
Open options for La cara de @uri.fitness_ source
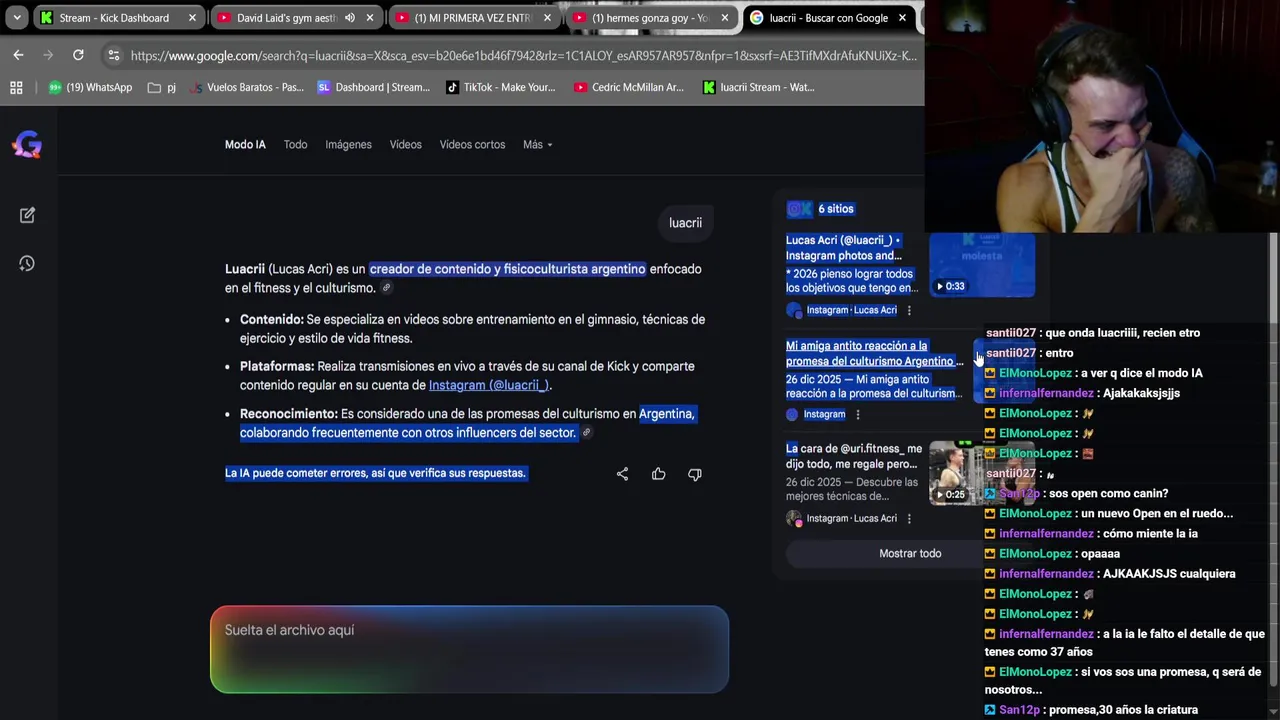coord(909,518)
